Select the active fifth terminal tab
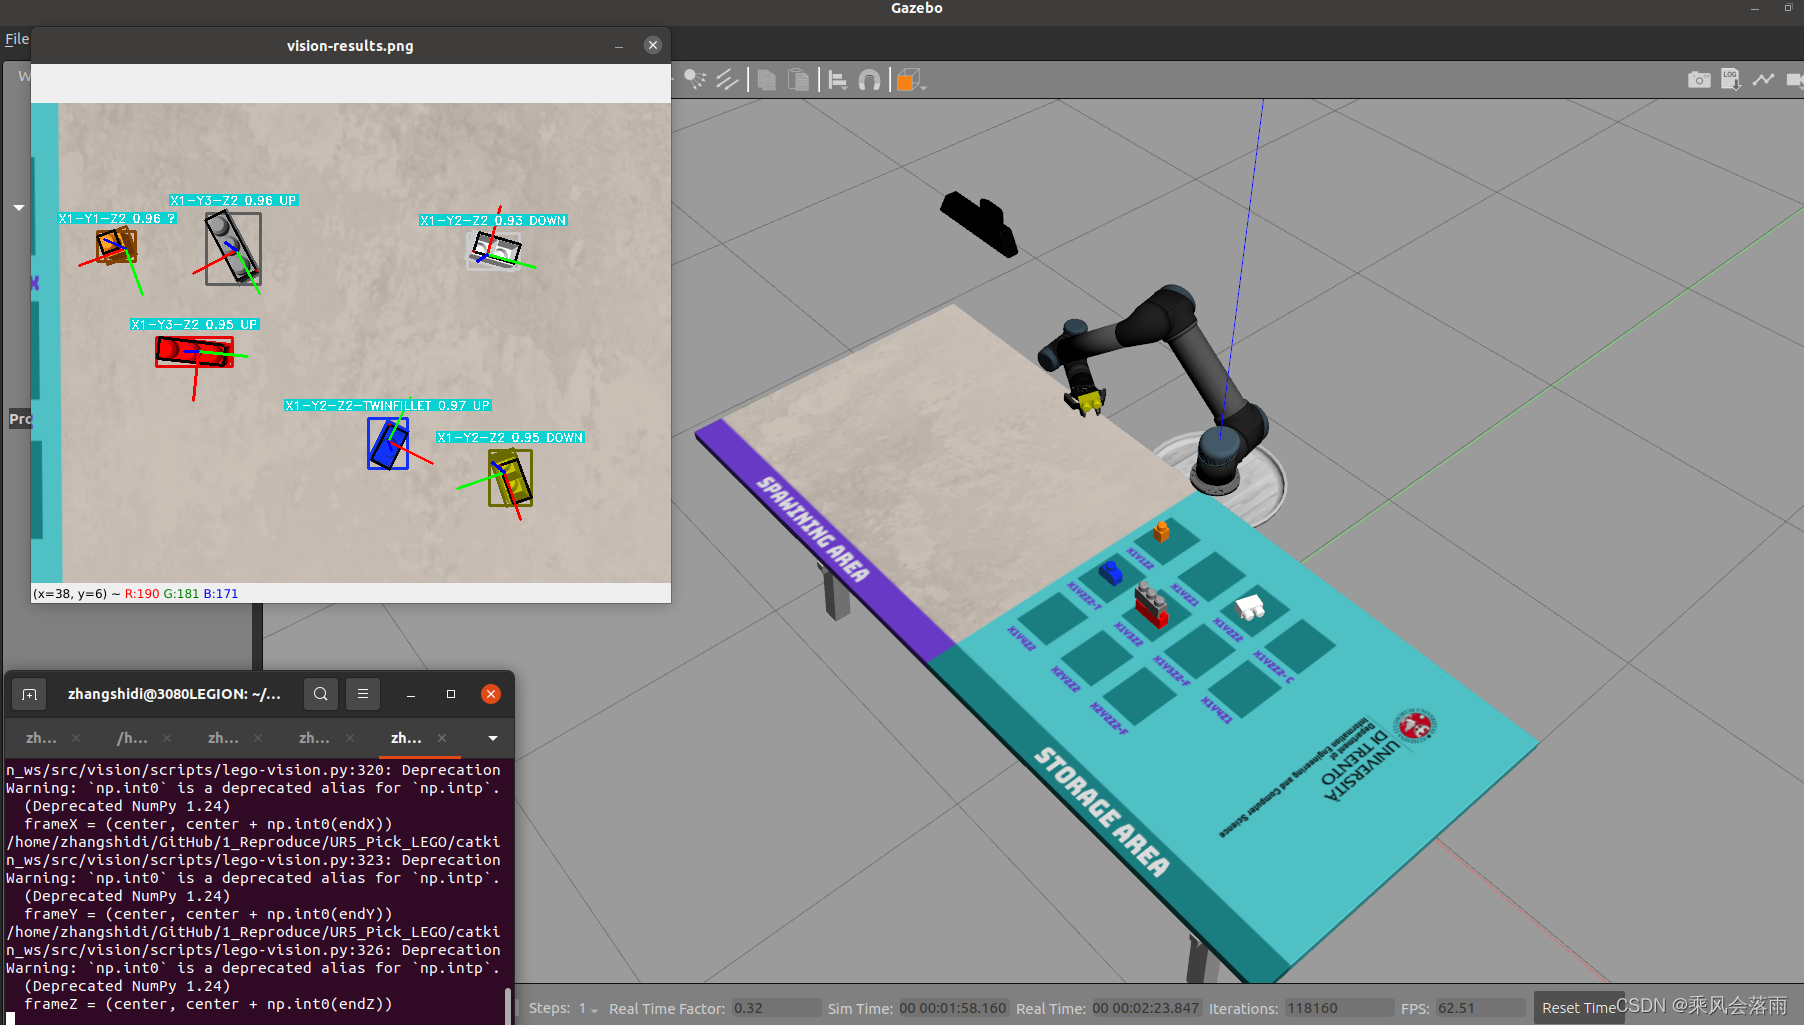1804x1025 pixels. click(406, 738)
